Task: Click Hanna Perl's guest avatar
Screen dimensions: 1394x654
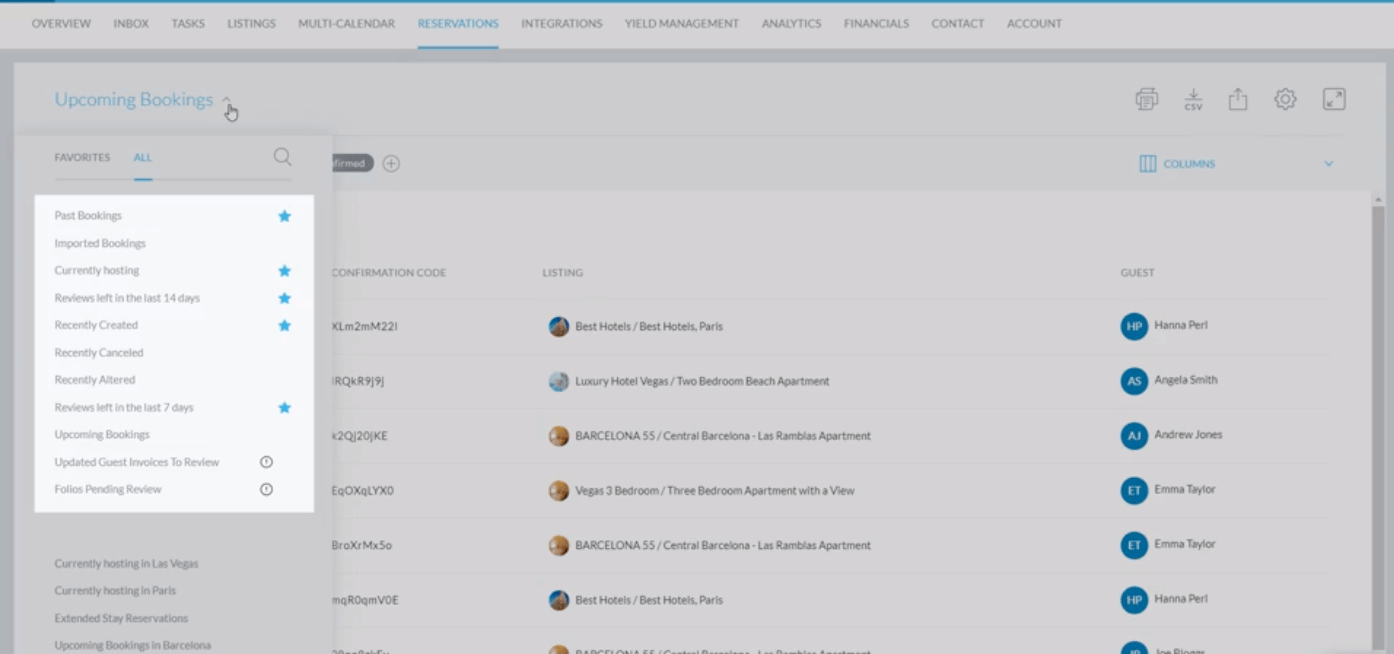Action: [1134, 326]
